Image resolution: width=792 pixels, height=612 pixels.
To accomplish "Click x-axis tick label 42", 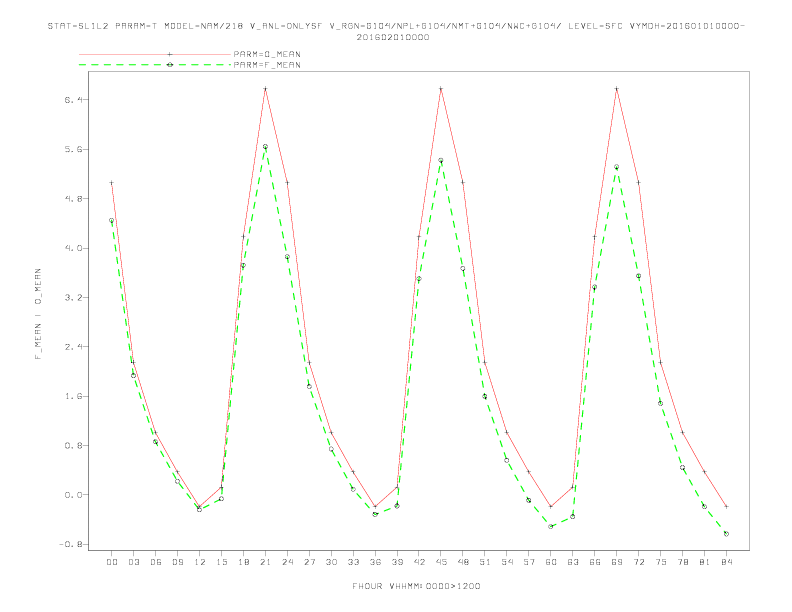I will tap(419, 562).
